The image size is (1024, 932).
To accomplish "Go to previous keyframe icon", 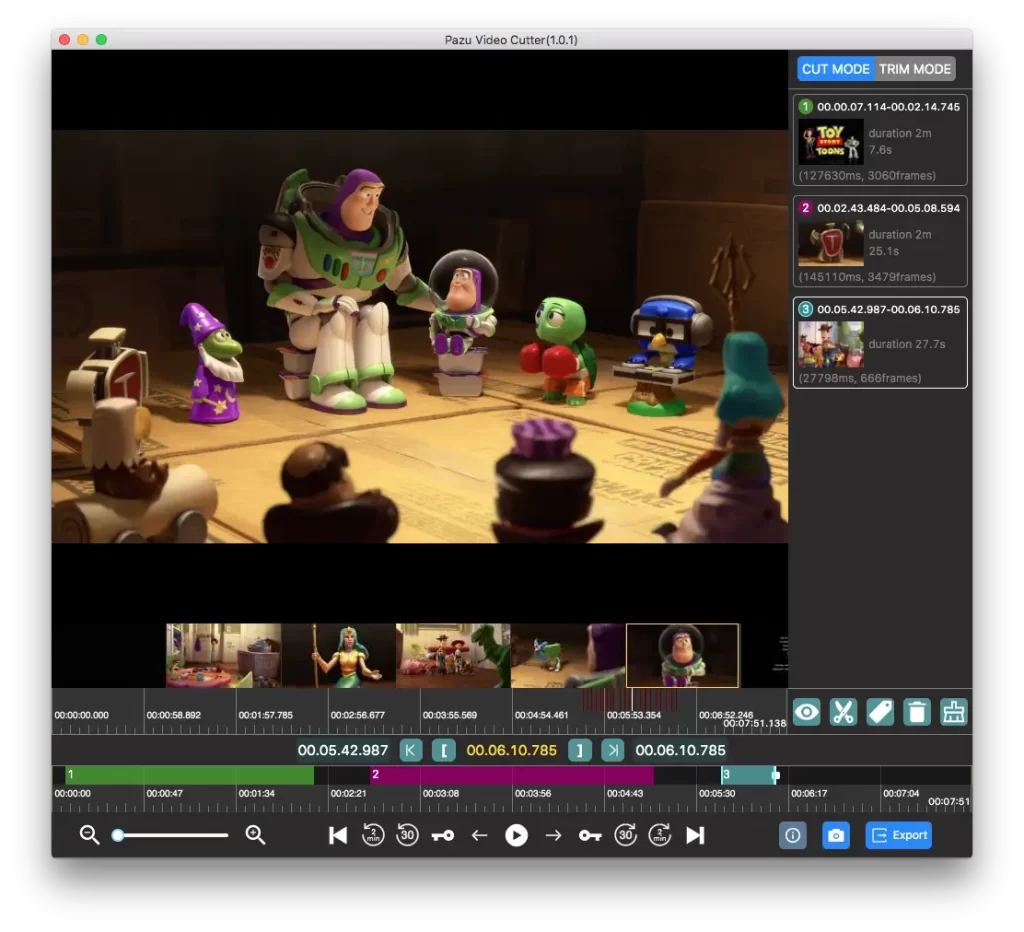I will [x=443, y=835].
